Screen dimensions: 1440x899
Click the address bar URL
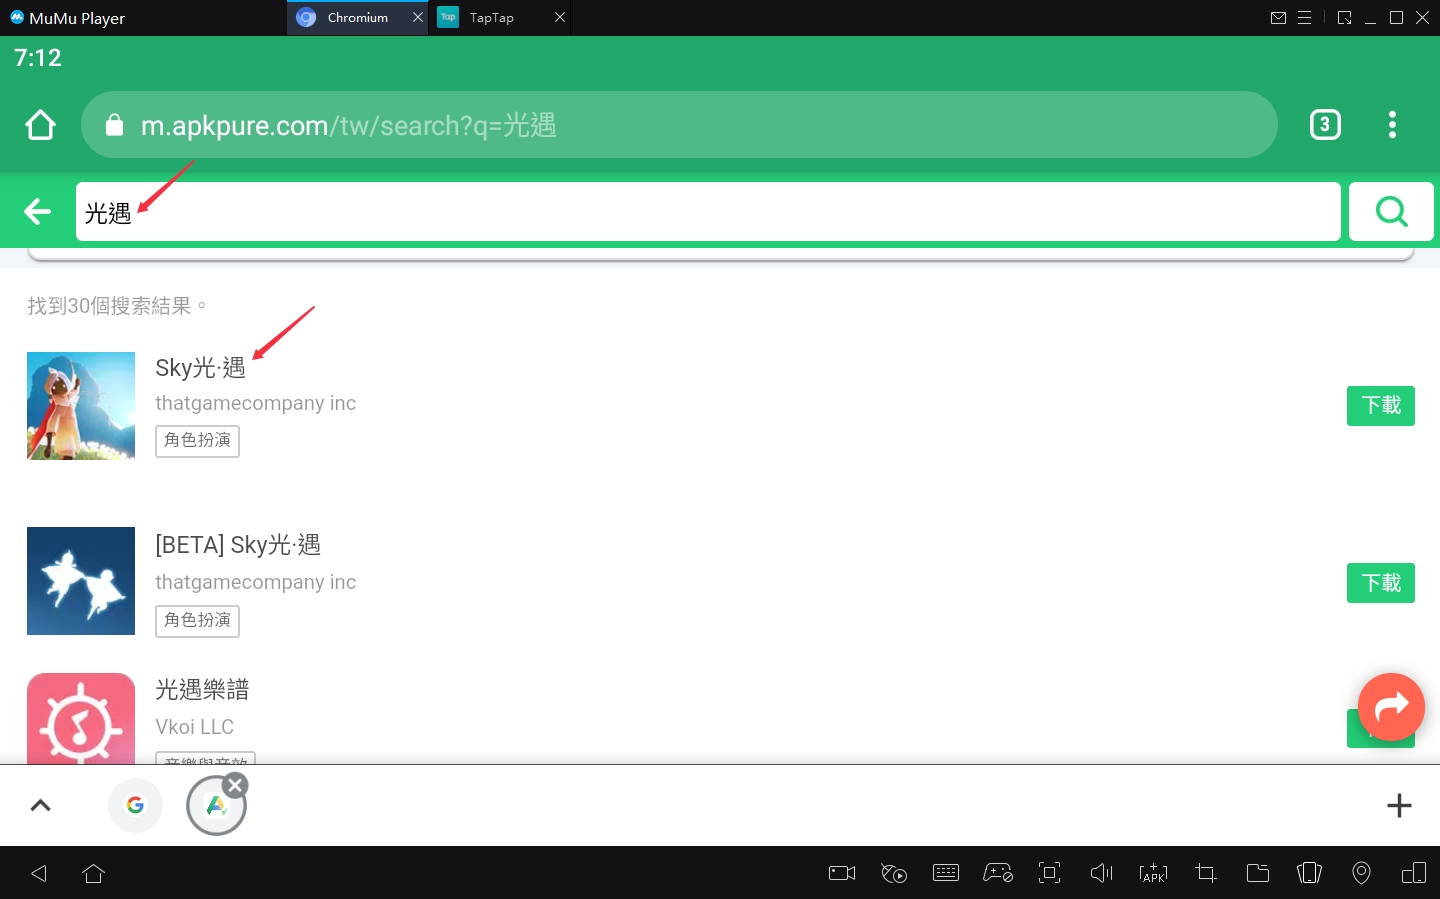tap(348, 125)
